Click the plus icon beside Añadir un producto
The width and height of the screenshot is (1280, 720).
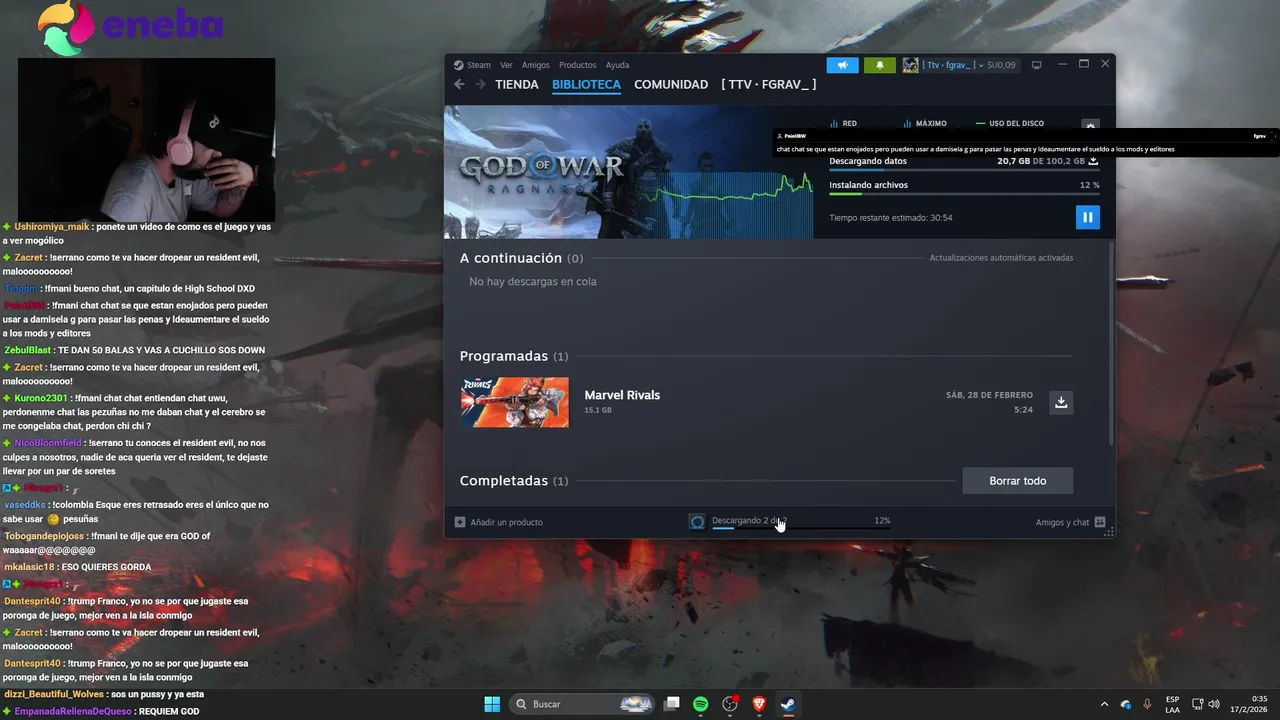click(x=460, y=522)
